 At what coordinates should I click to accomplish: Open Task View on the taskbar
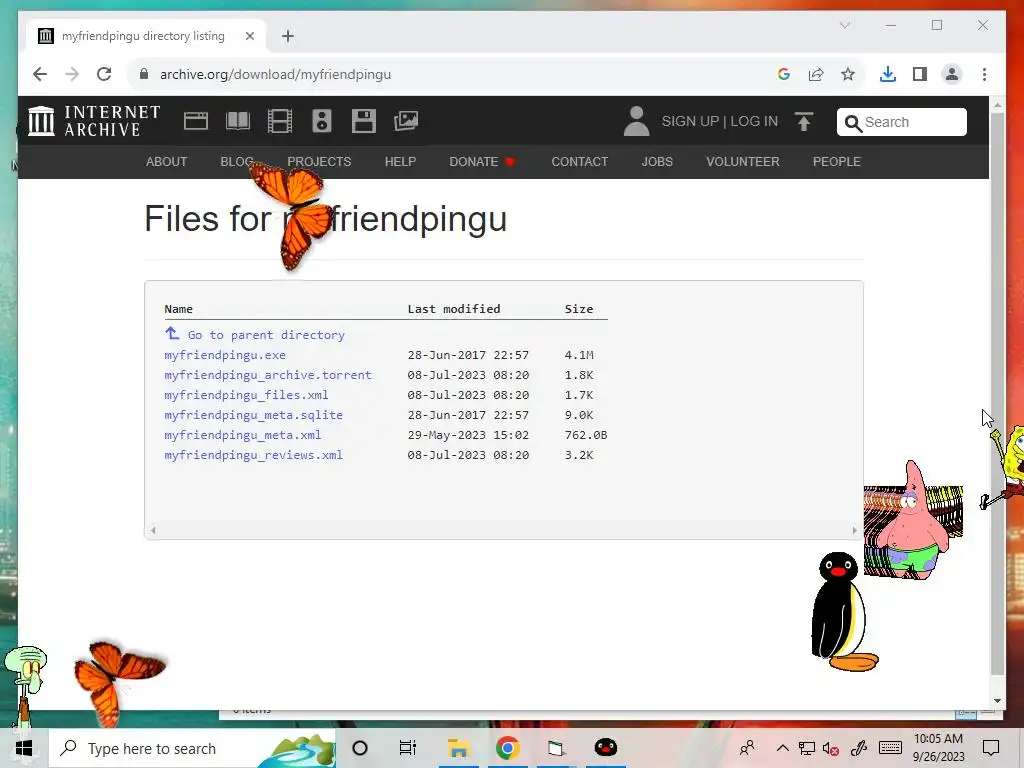[x=408, y=748]
